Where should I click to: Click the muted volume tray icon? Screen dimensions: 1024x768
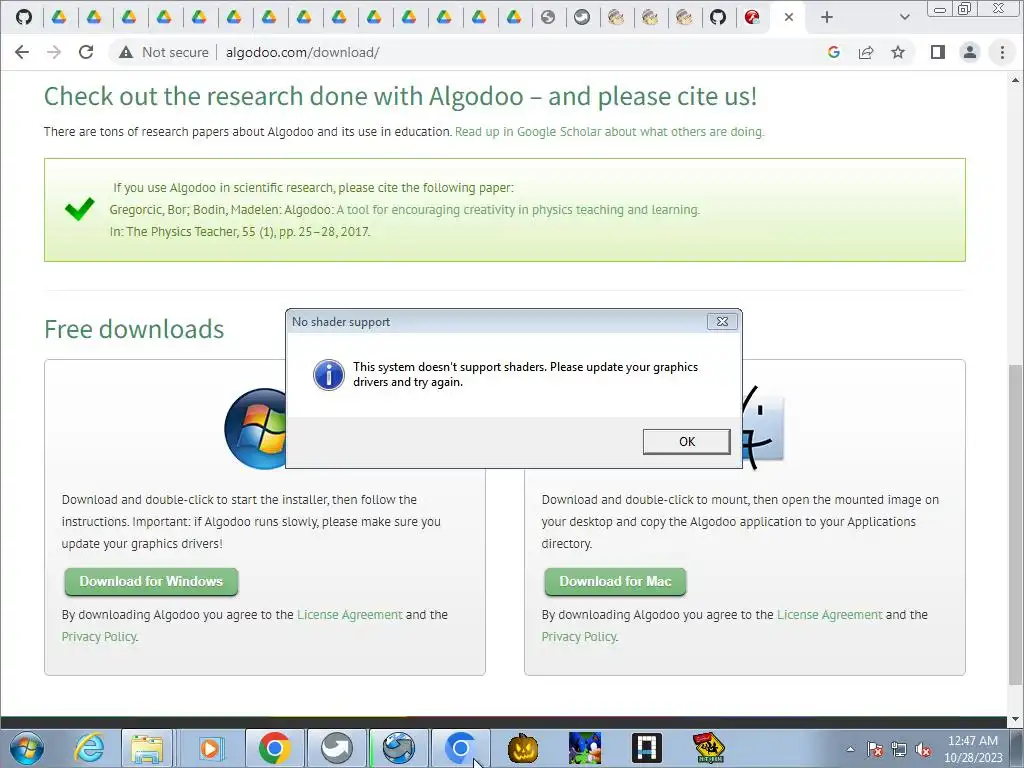coord(923,749)
